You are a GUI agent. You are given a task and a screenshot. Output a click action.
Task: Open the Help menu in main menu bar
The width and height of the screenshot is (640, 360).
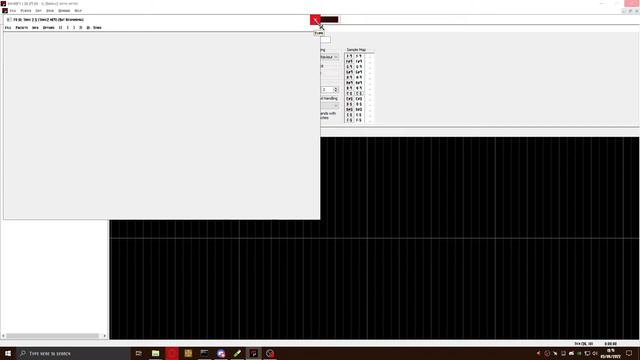[78, 11]
